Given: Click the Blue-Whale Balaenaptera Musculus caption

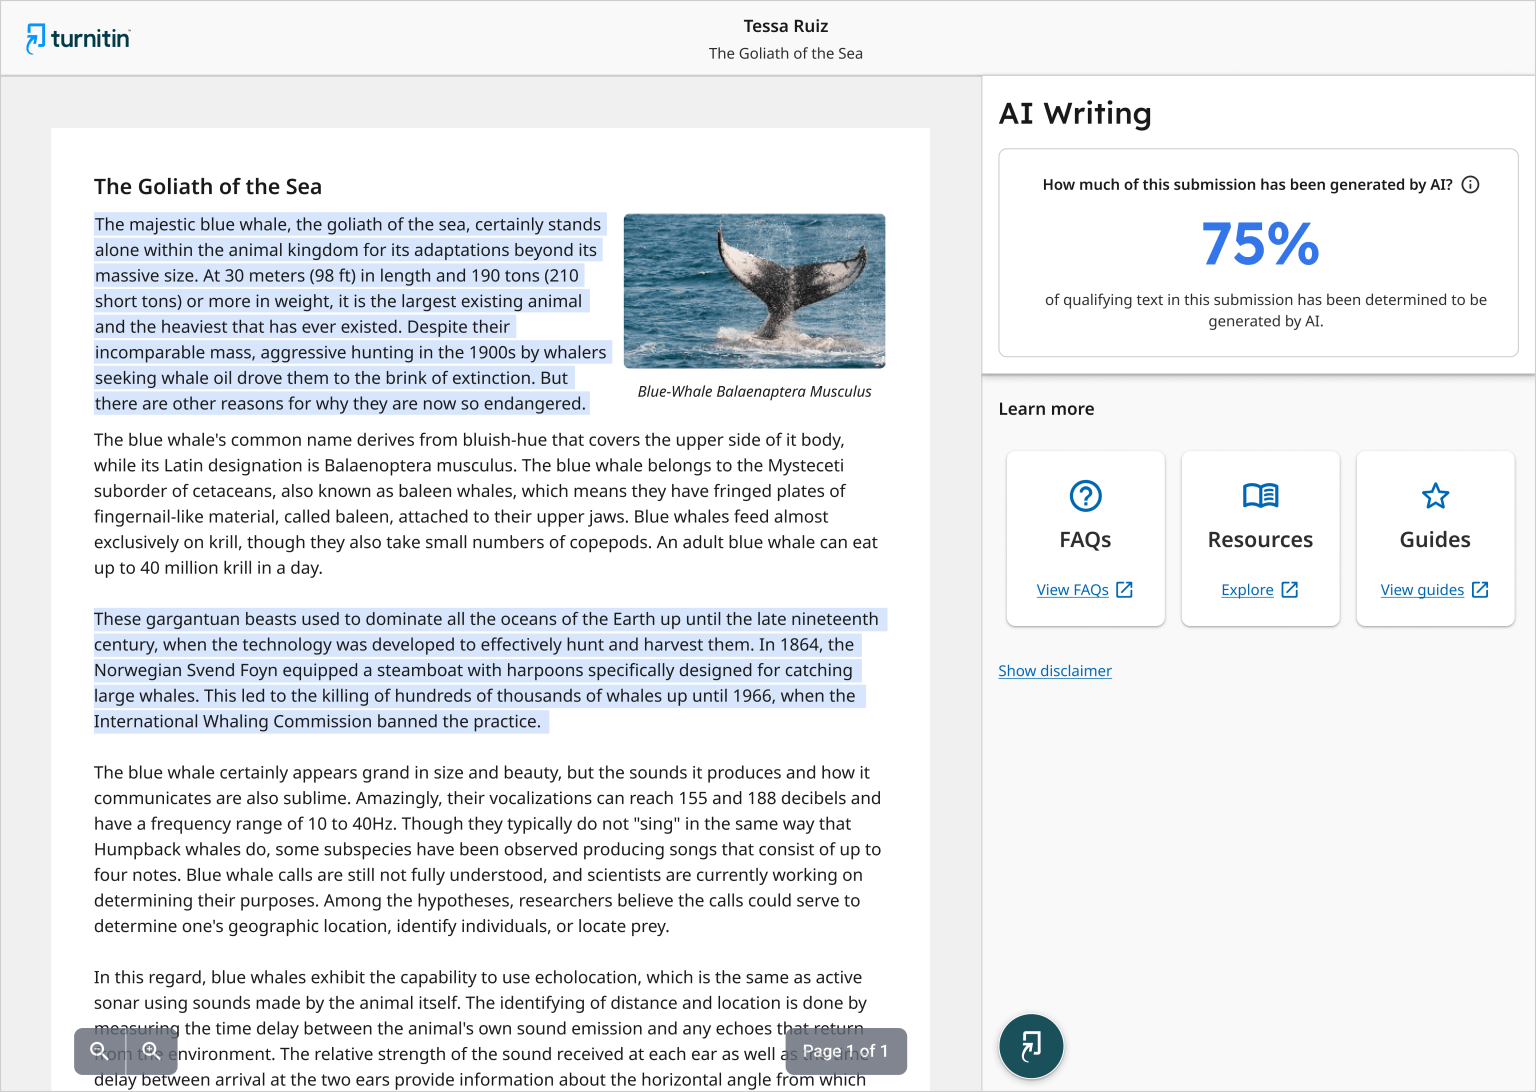Looking at the screenshot, I should pyautogui.click(x=754, y=391).
